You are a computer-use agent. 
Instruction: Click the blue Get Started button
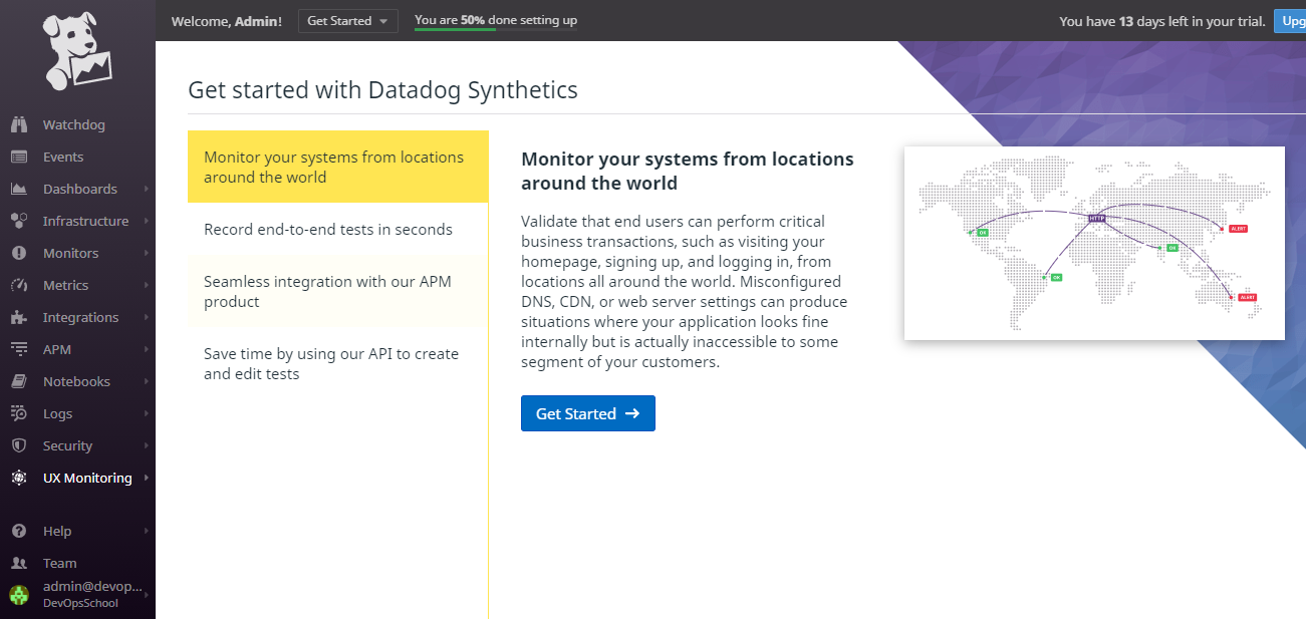click(587, 413)
